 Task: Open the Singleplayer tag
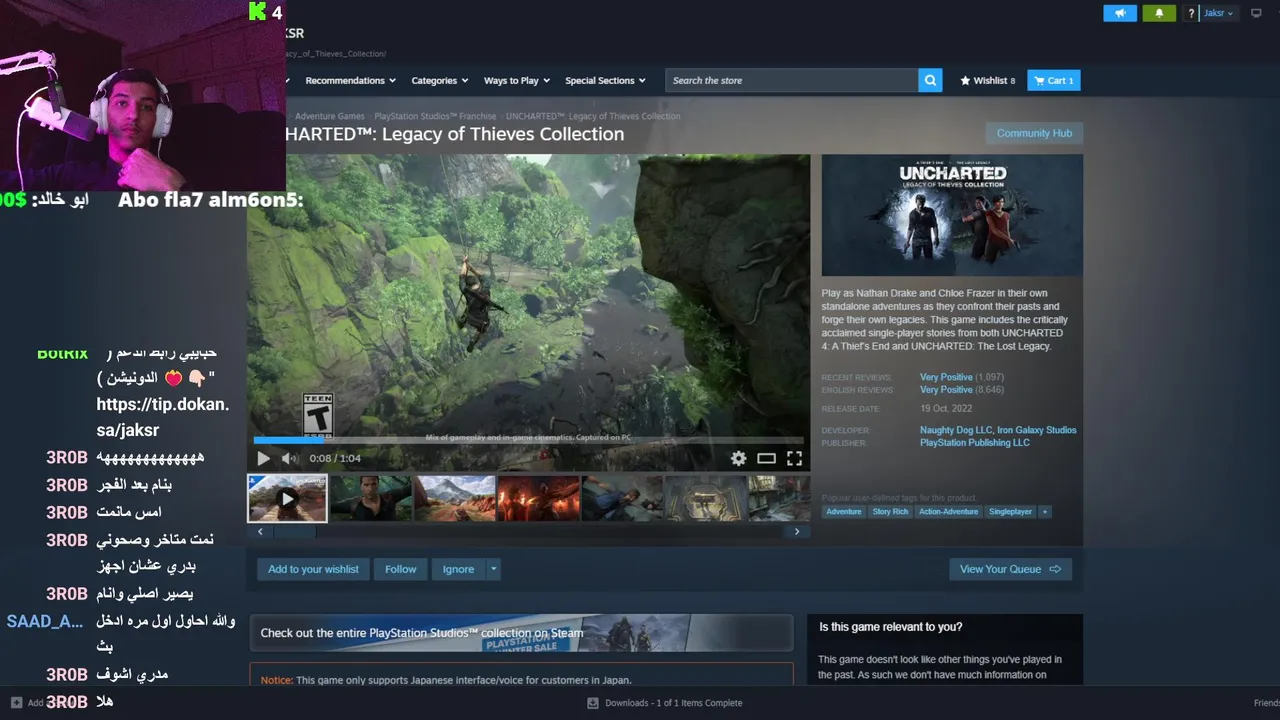click(x=1010, y=511)
